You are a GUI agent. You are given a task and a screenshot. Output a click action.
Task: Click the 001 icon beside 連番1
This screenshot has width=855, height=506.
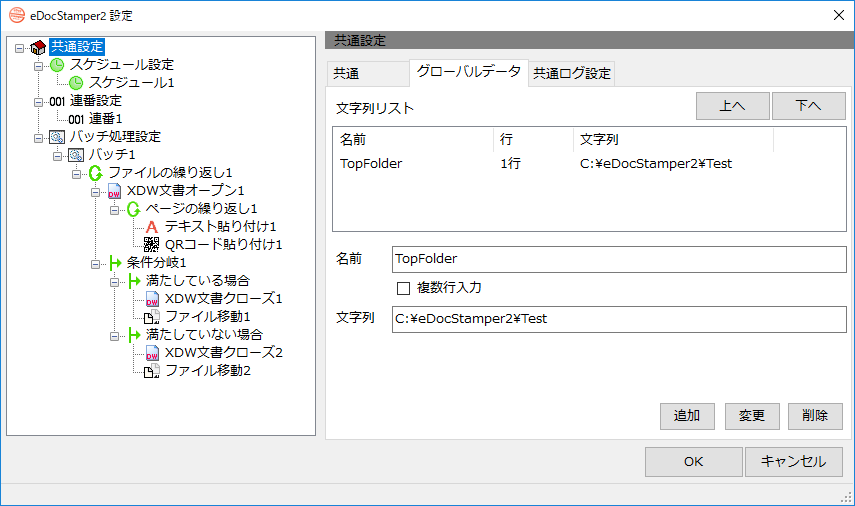(76, 119)
